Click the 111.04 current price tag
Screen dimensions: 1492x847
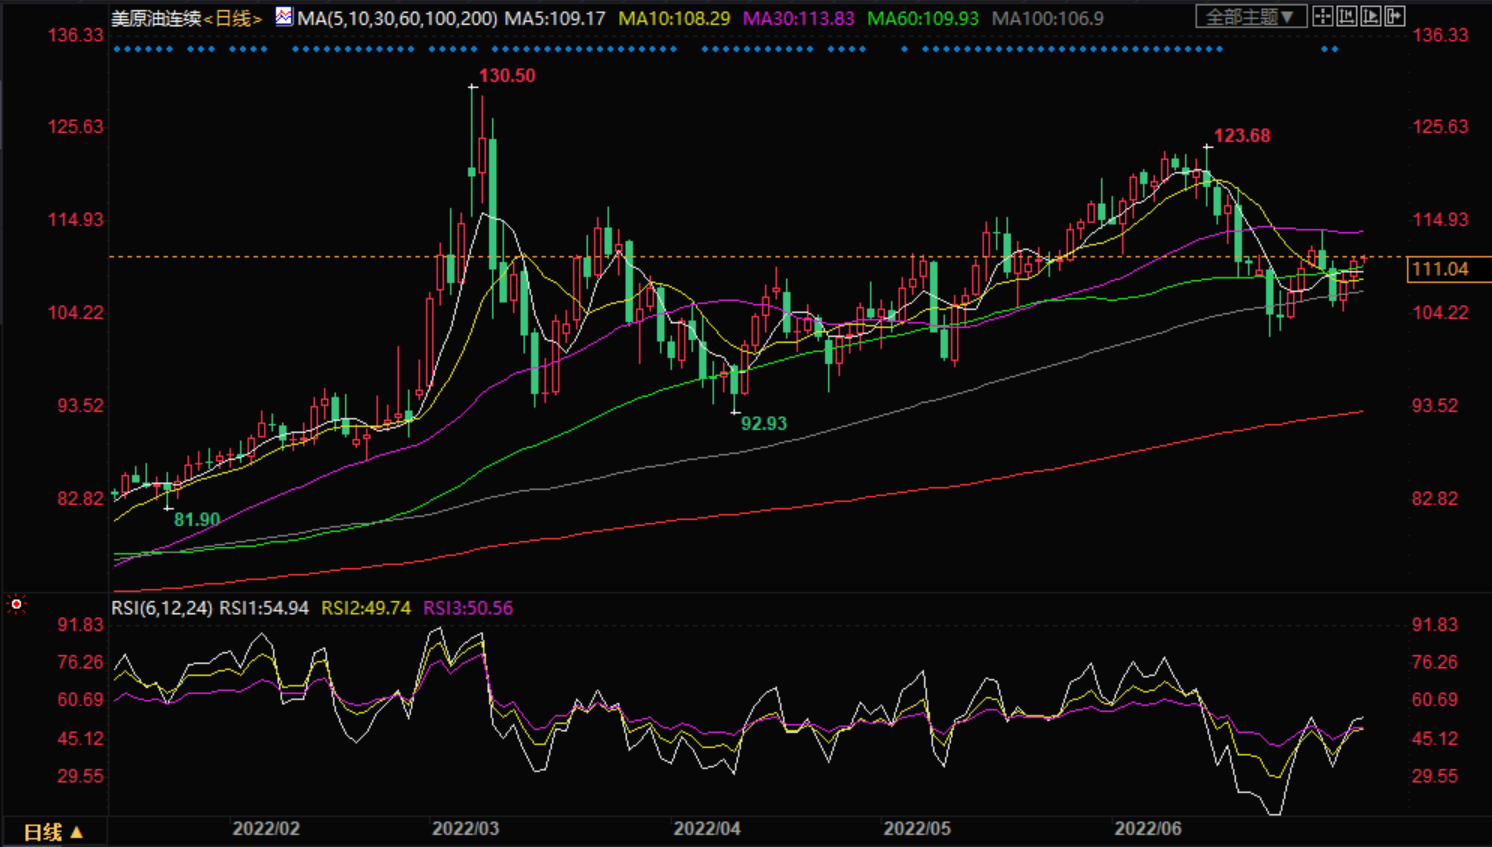pos(1440,269)
